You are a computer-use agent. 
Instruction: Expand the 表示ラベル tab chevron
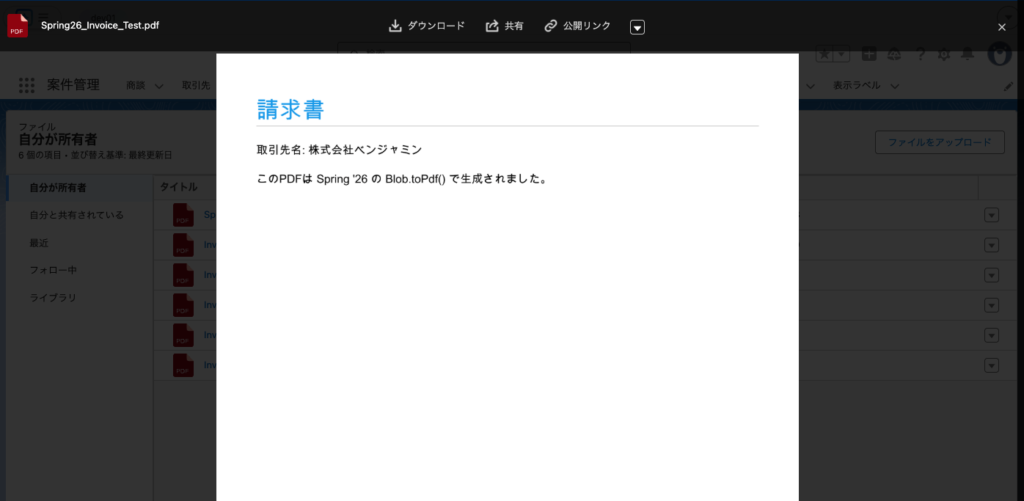pyautogui.click(x=894, y=87)
